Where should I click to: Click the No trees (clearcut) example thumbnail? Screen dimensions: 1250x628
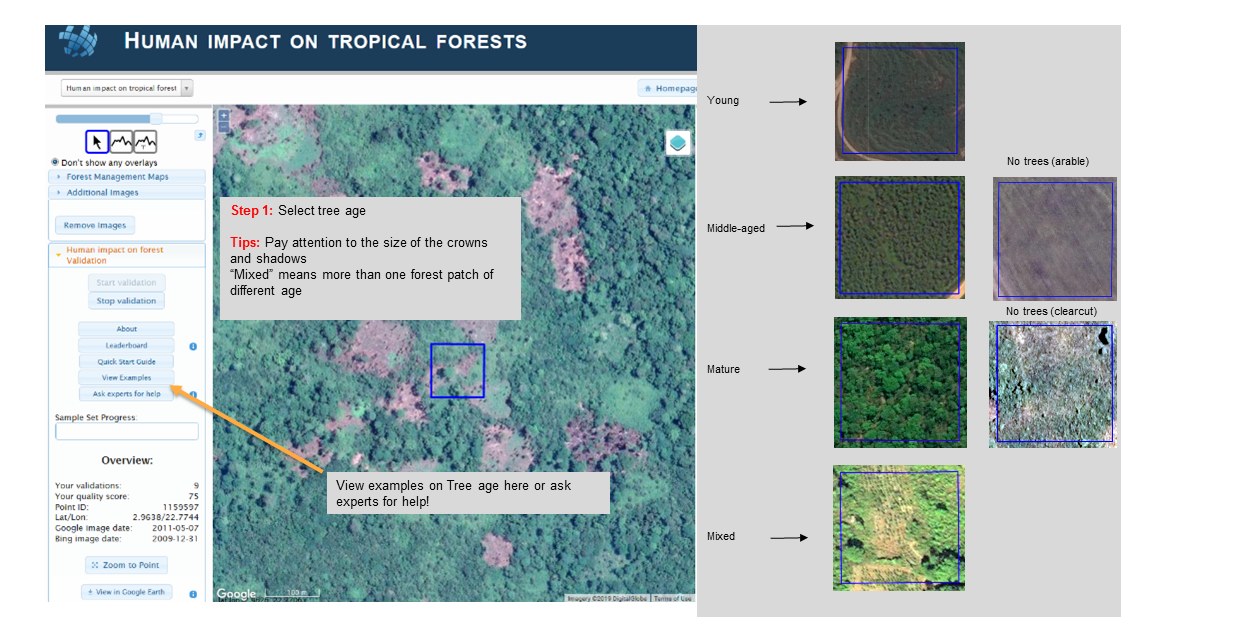coord(1052,384)
